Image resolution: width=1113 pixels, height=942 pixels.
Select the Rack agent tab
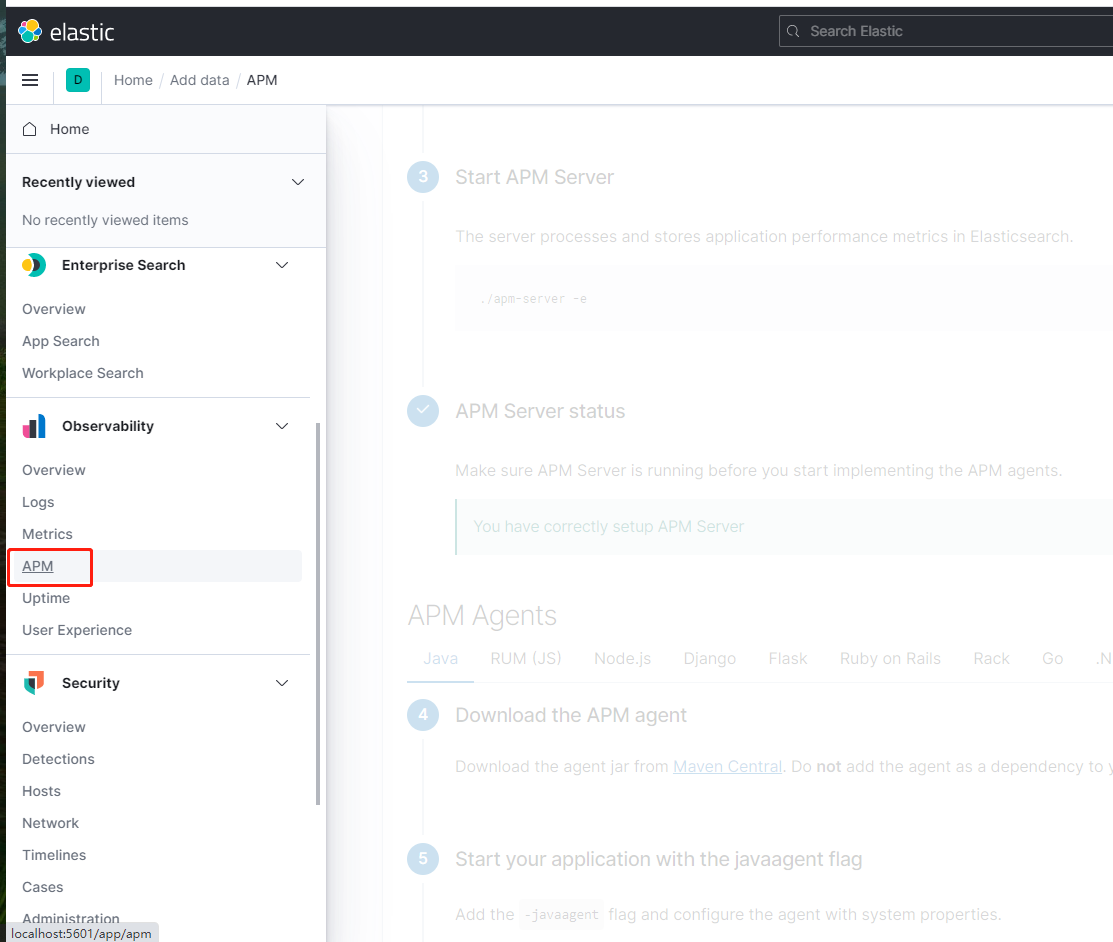click(x=992, y=659)
